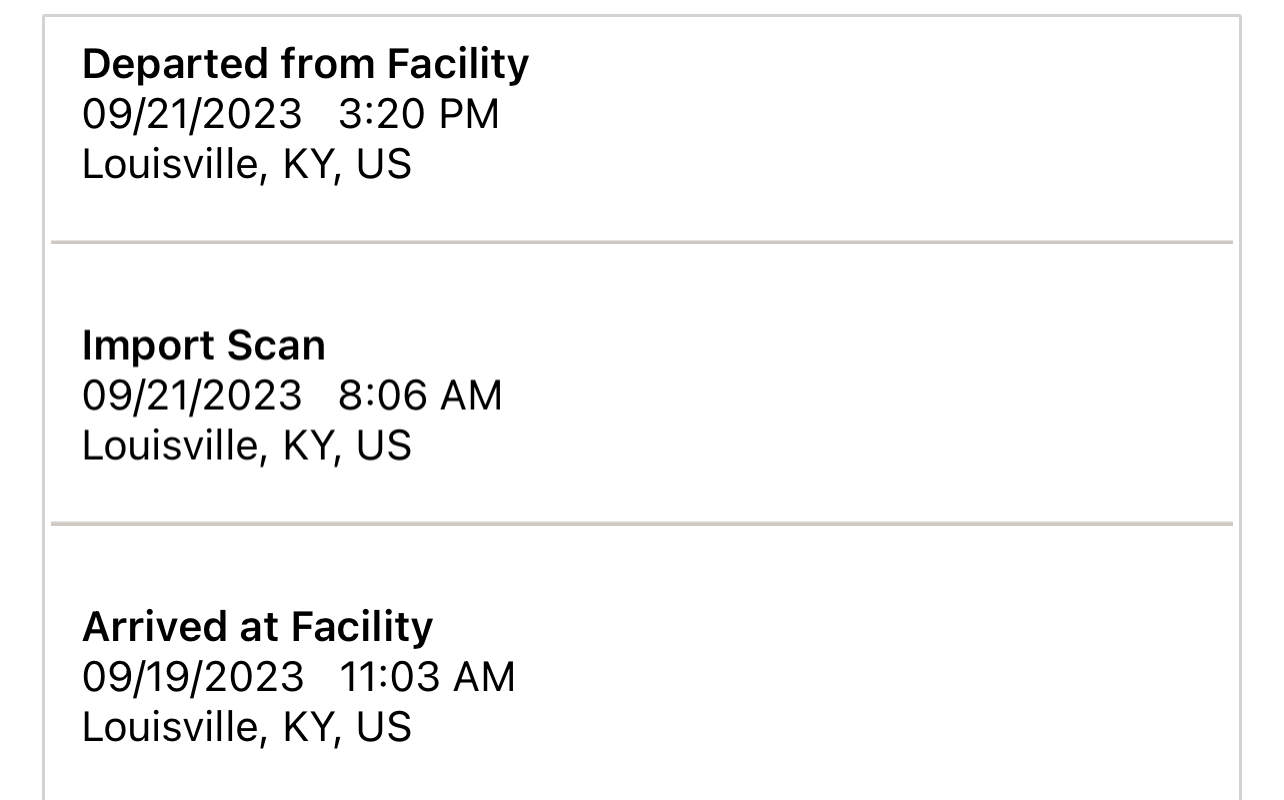Click the date in Import Scan entry
This screenshot has height=800, width=1284.
point(192,396)
